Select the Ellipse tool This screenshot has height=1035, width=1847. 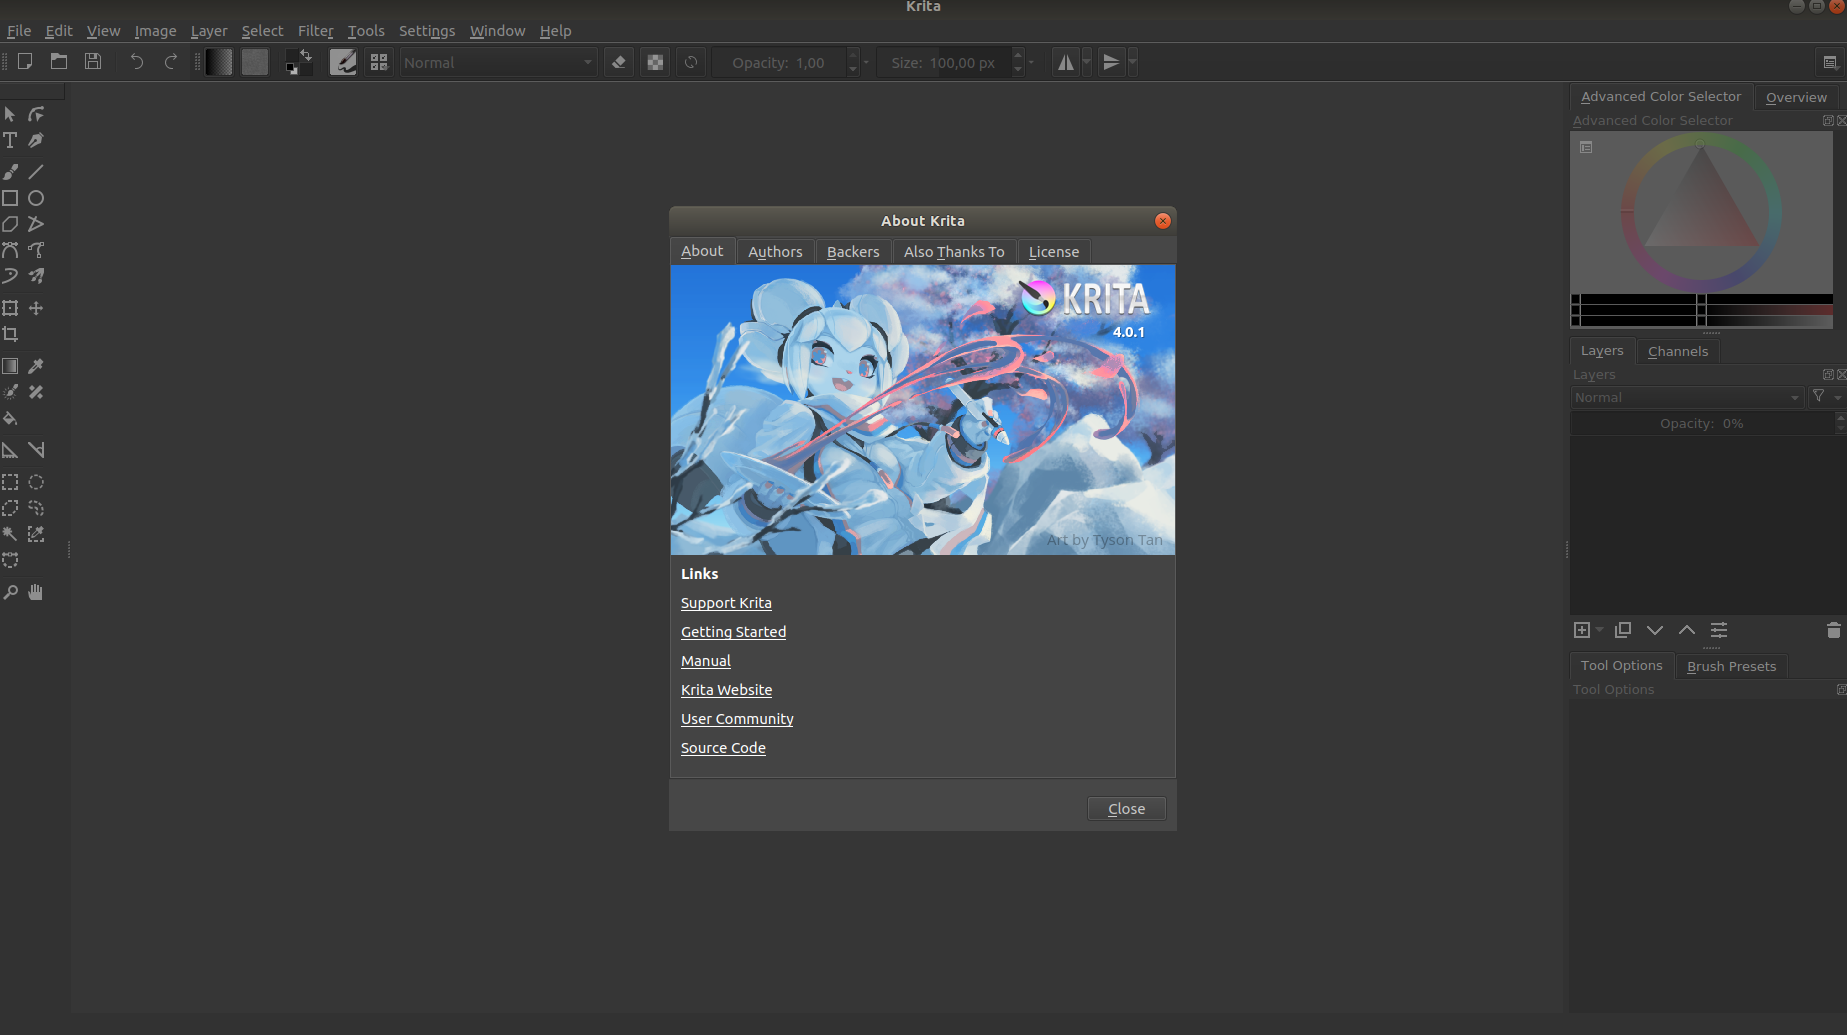[36, 198]
